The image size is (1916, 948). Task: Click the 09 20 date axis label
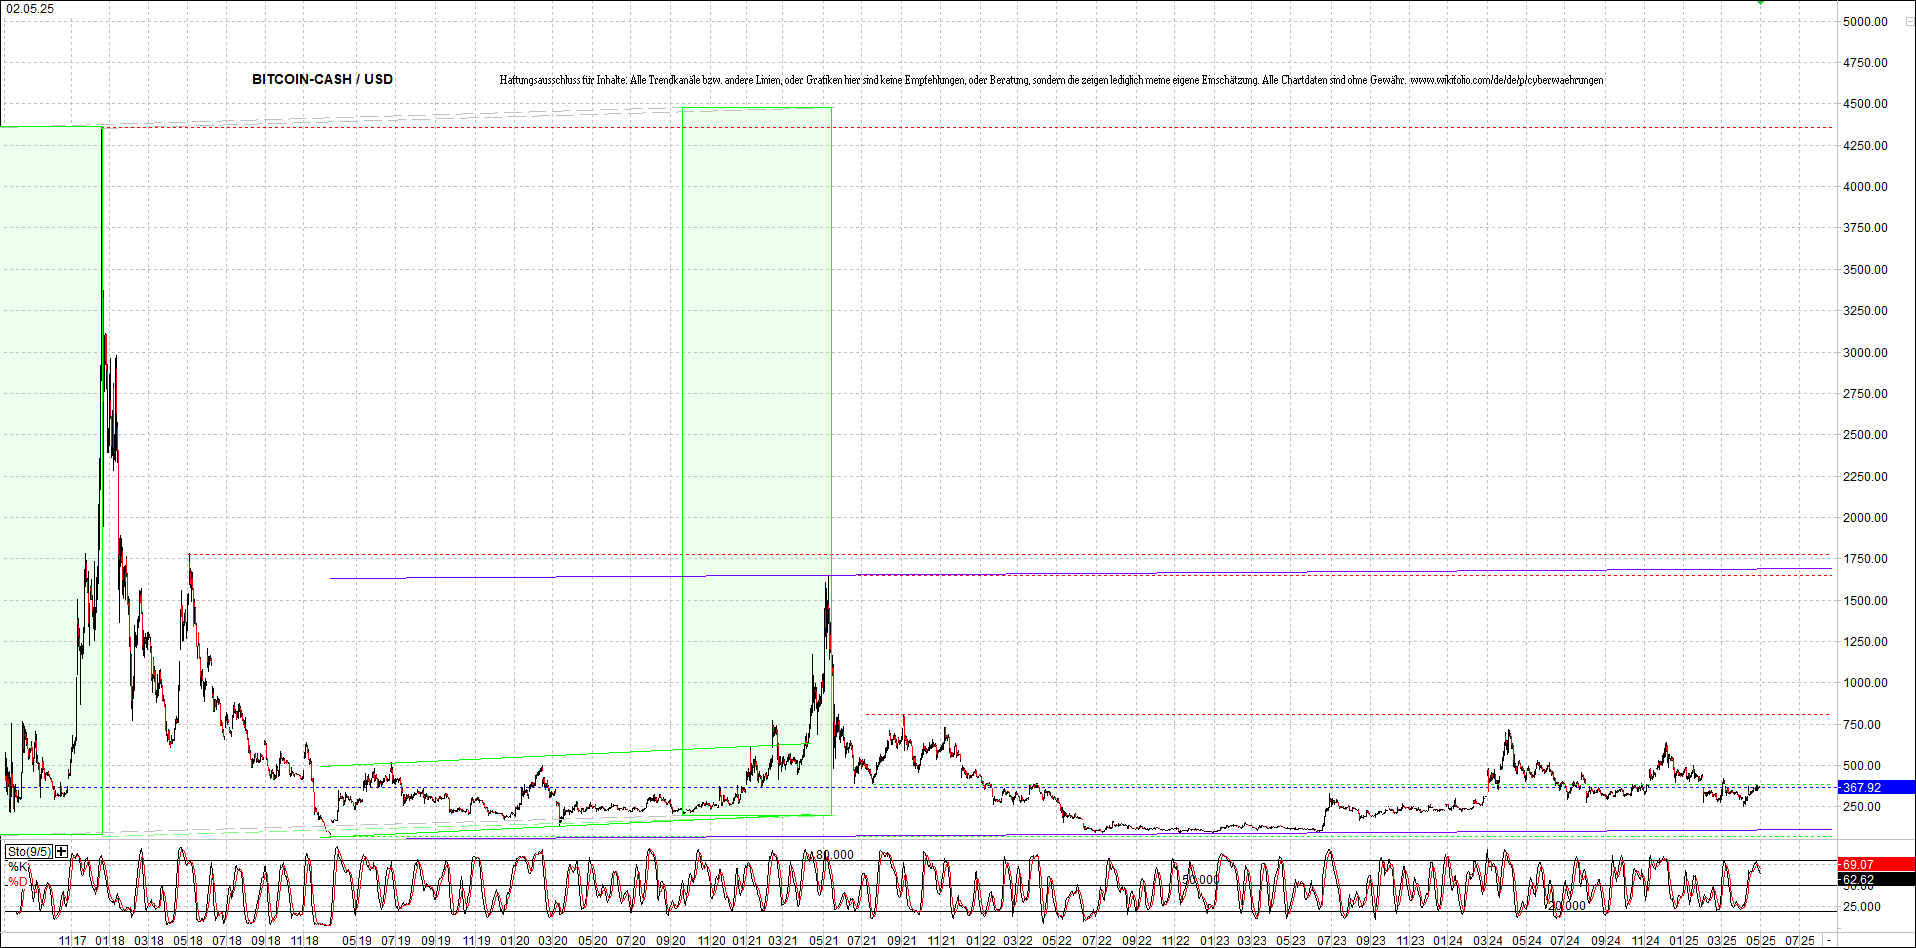point(671,940)
